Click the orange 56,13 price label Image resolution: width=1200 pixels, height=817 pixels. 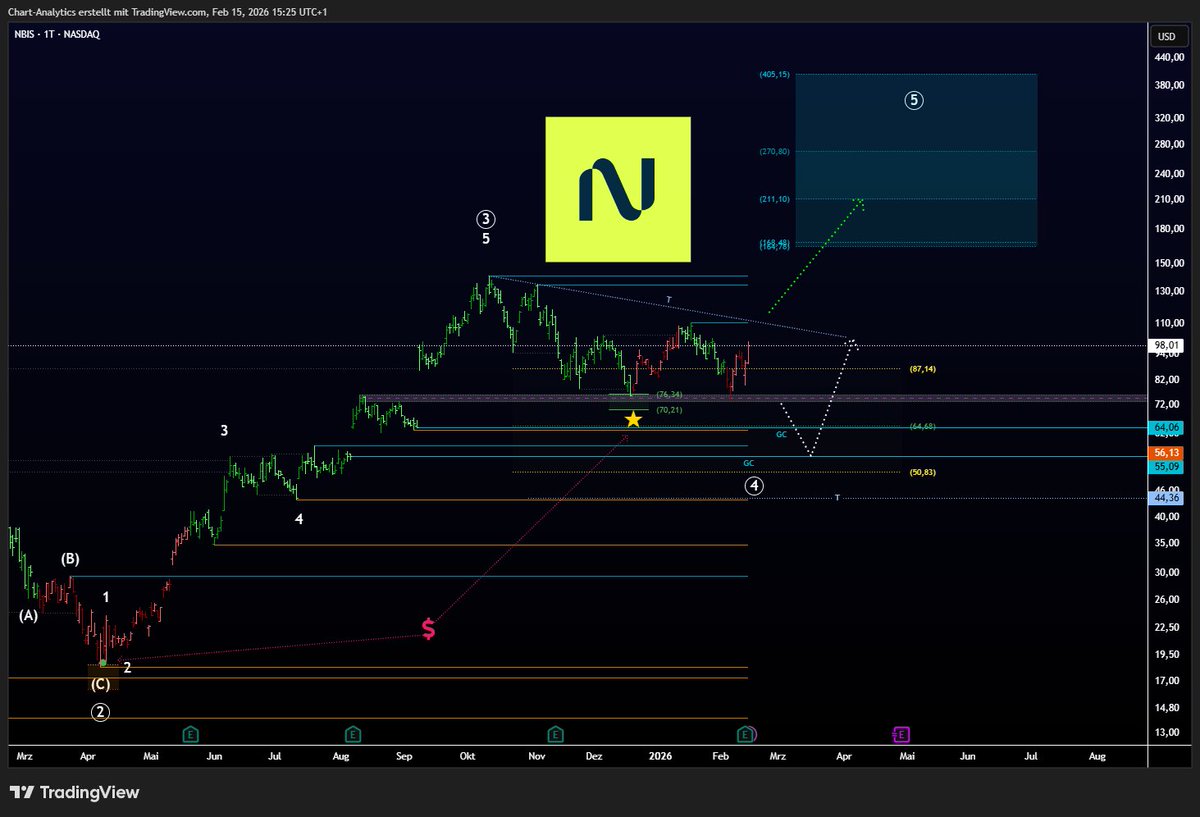tap(1167, 452)
